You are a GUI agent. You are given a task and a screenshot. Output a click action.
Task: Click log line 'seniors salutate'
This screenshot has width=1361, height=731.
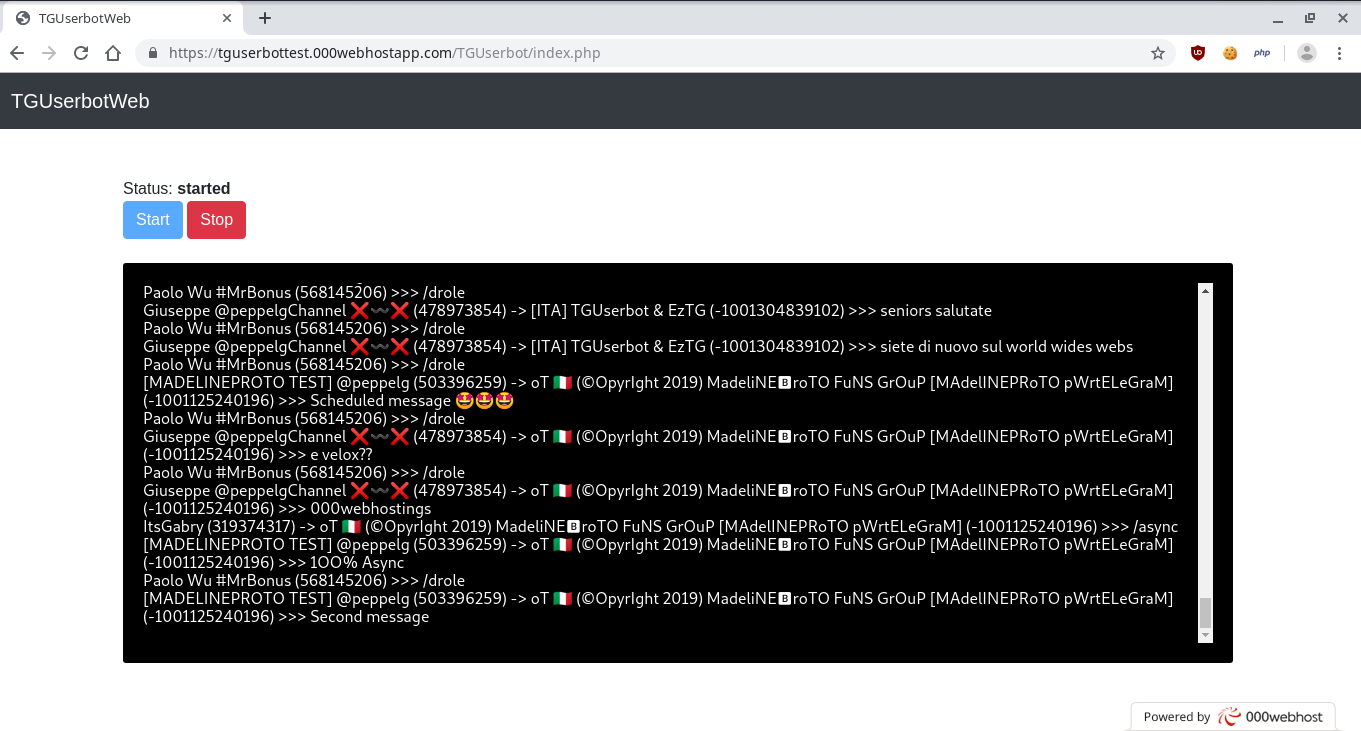tap(568, 310)
